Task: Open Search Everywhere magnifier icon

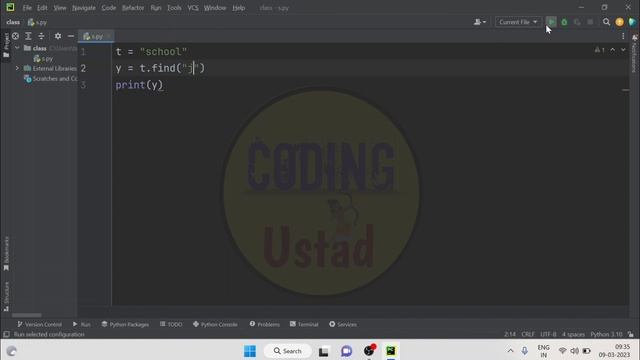Action: (607, 22)
